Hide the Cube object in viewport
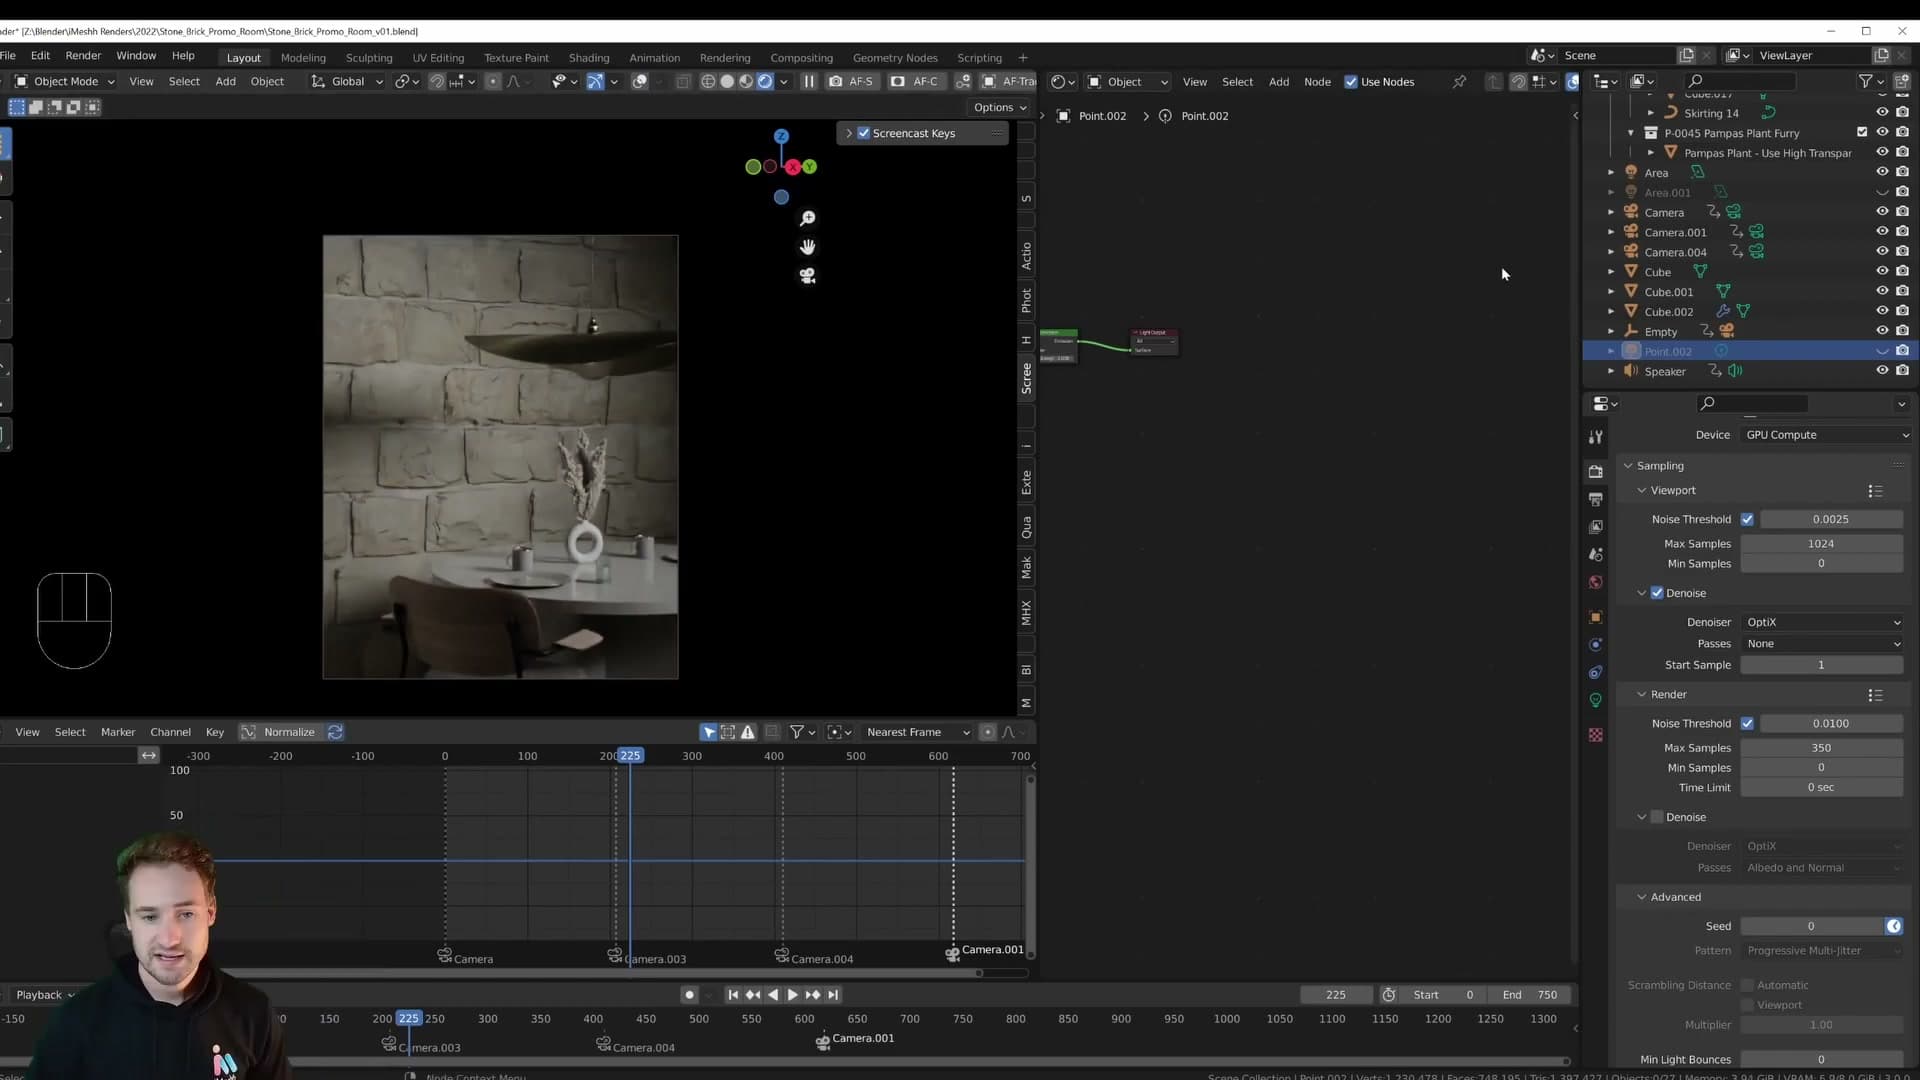 1882,272
